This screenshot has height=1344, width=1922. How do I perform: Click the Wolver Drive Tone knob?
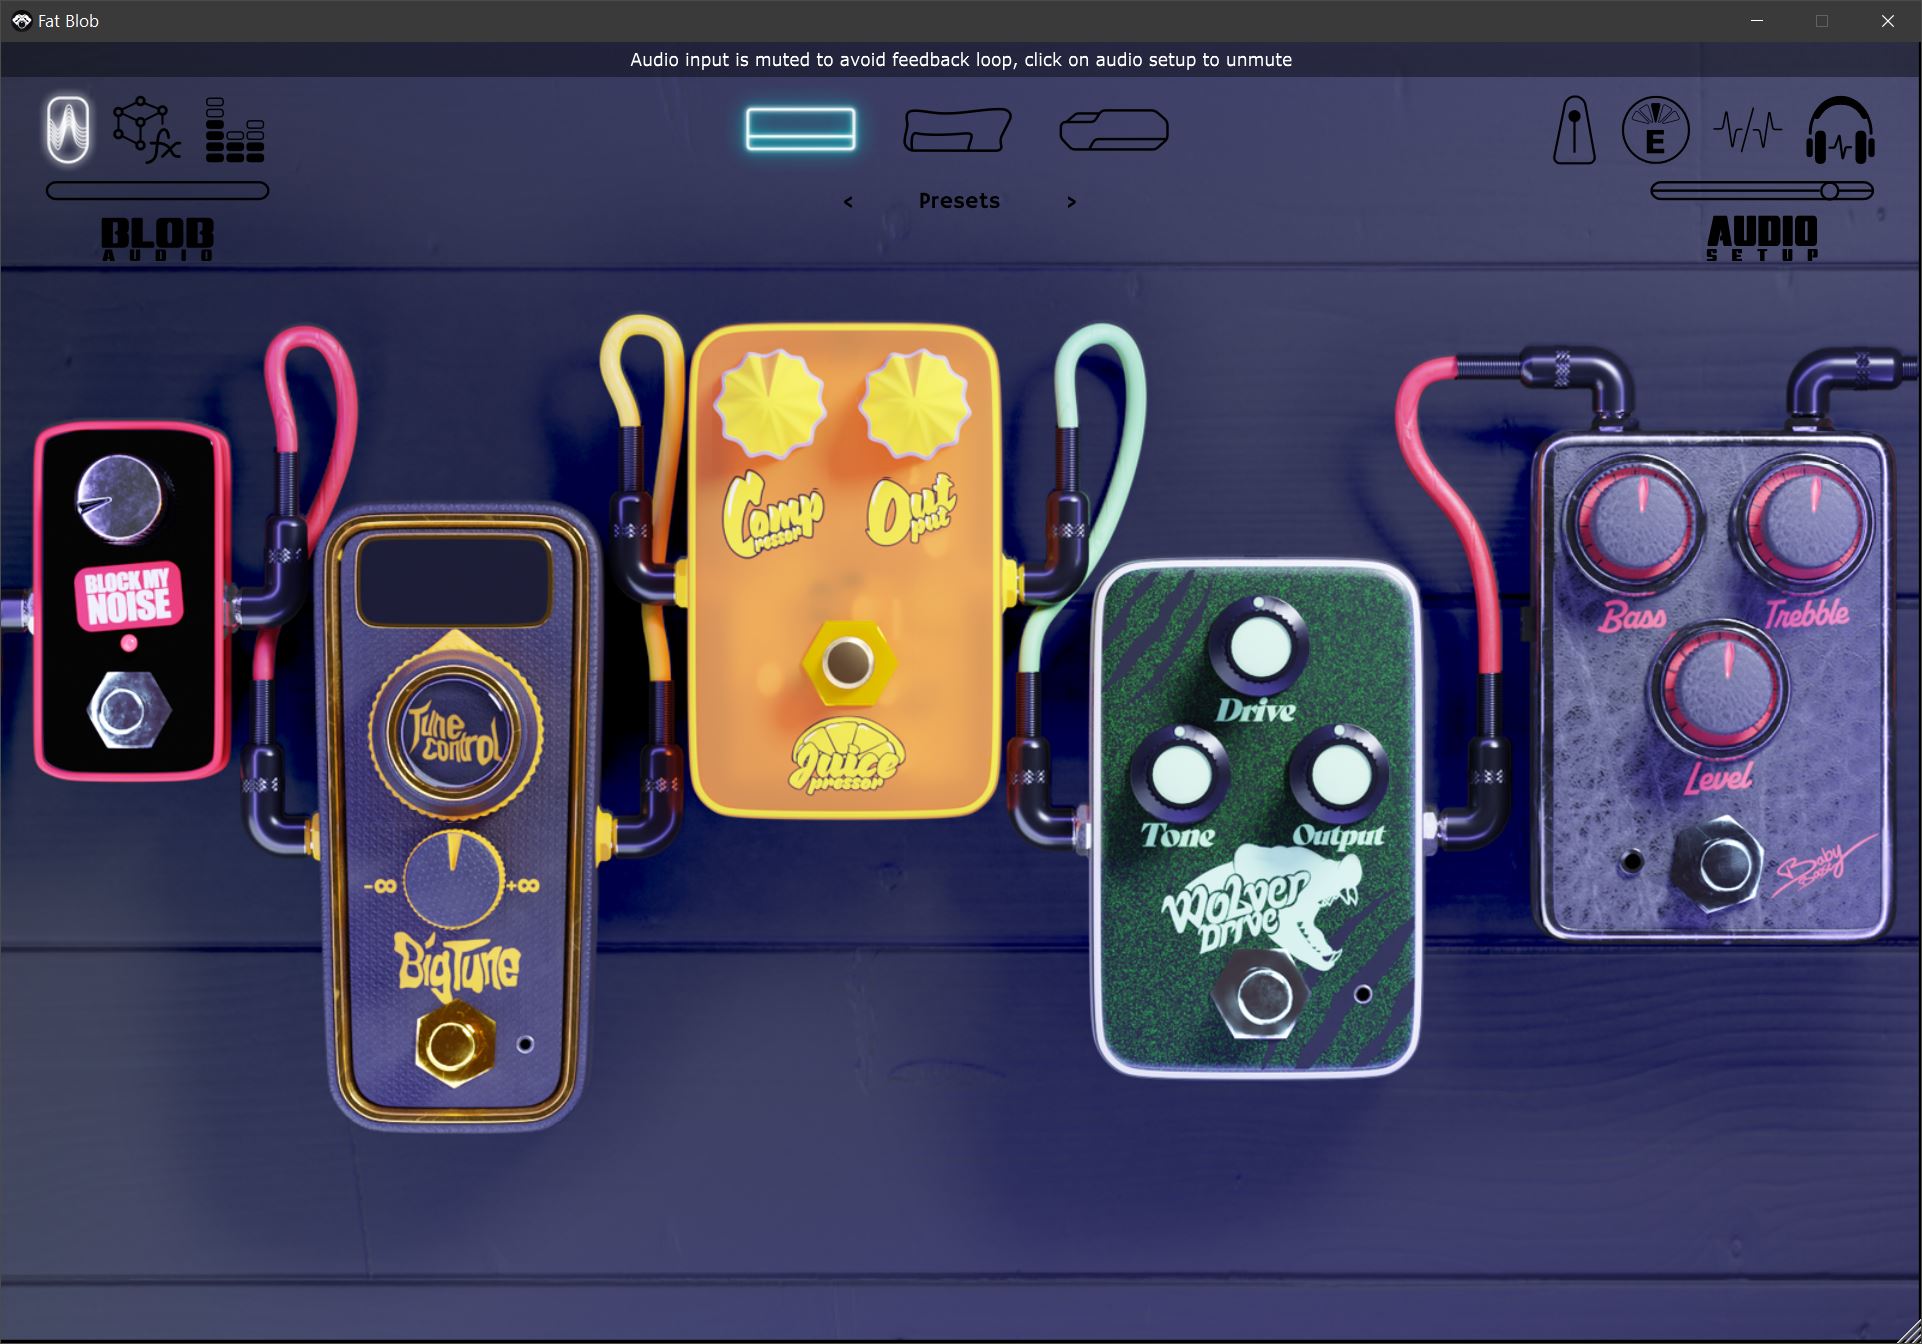1180,775
